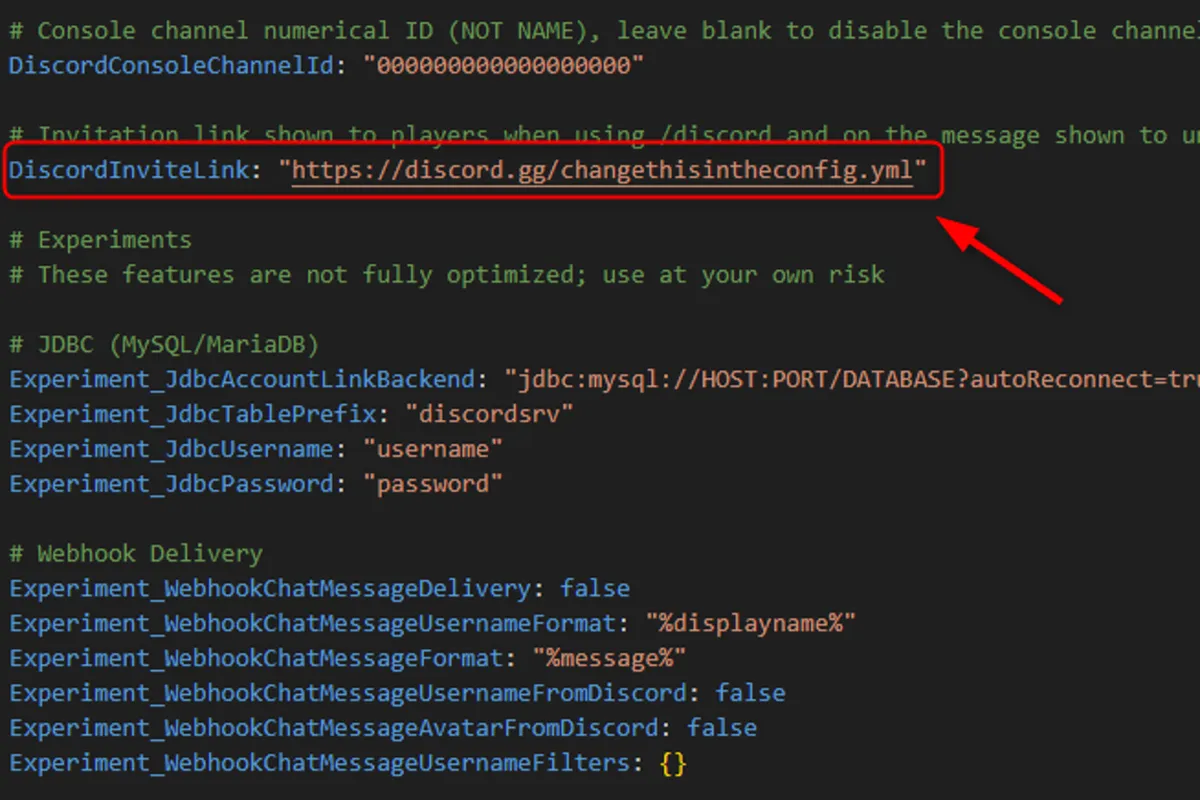Click false on WebhookChatMessageAvatarFromDiscord line

(722, 727)
